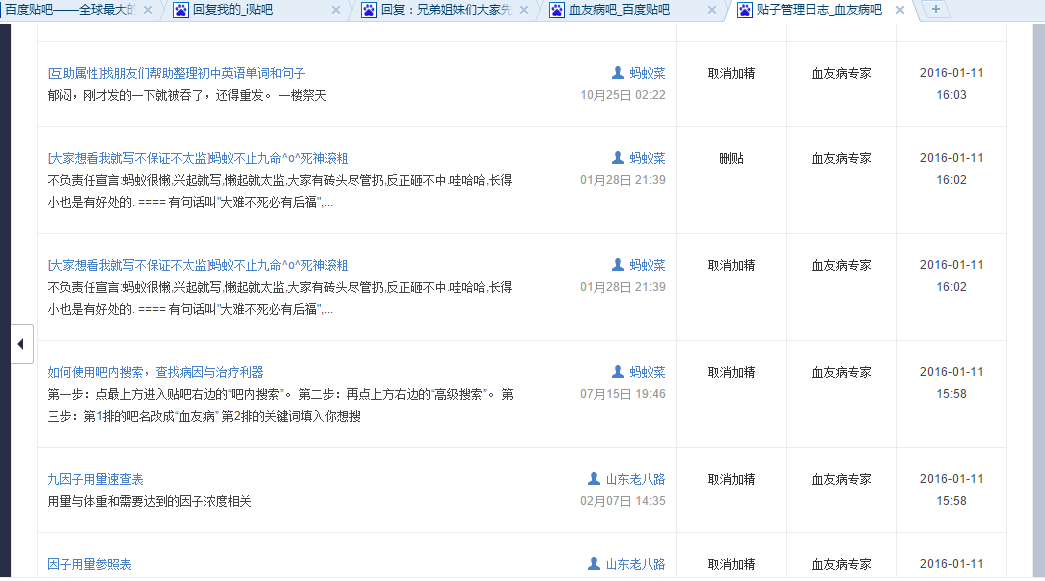The width and height of the screenshot is (1045, 581).
Task: Click post time 07月15日 19:46
Action: pyautogui.click(x=622, y=394)
